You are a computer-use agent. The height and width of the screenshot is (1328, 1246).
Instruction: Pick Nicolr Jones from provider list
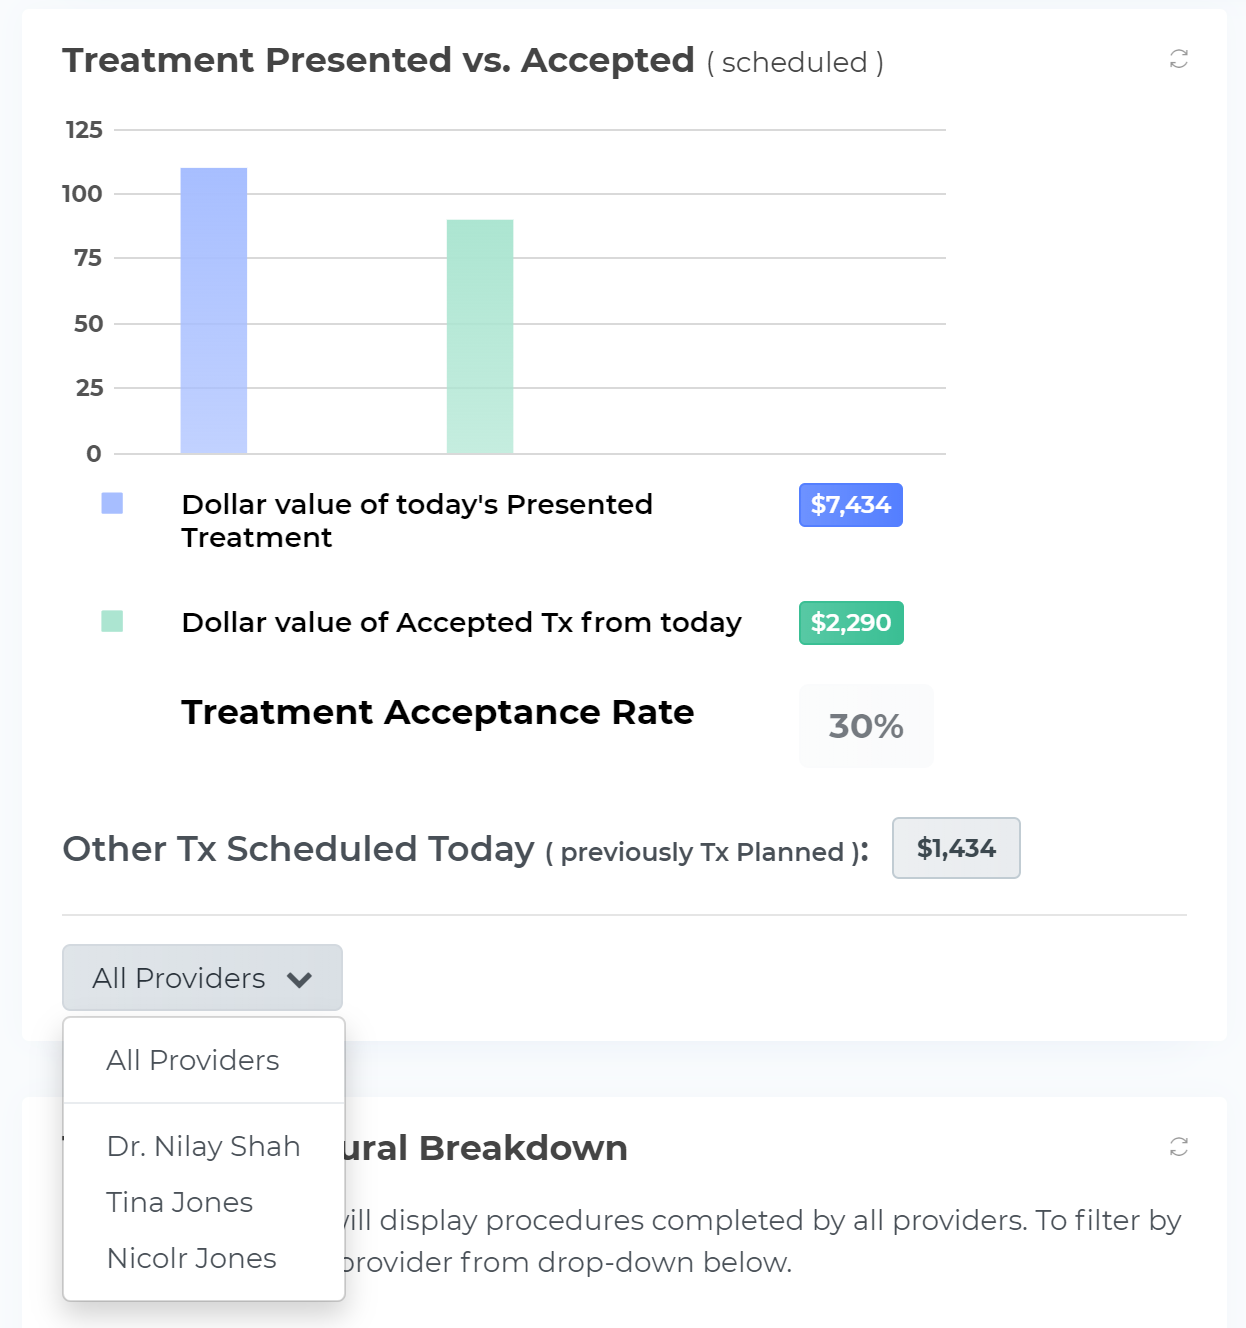tap(192, 1258)
